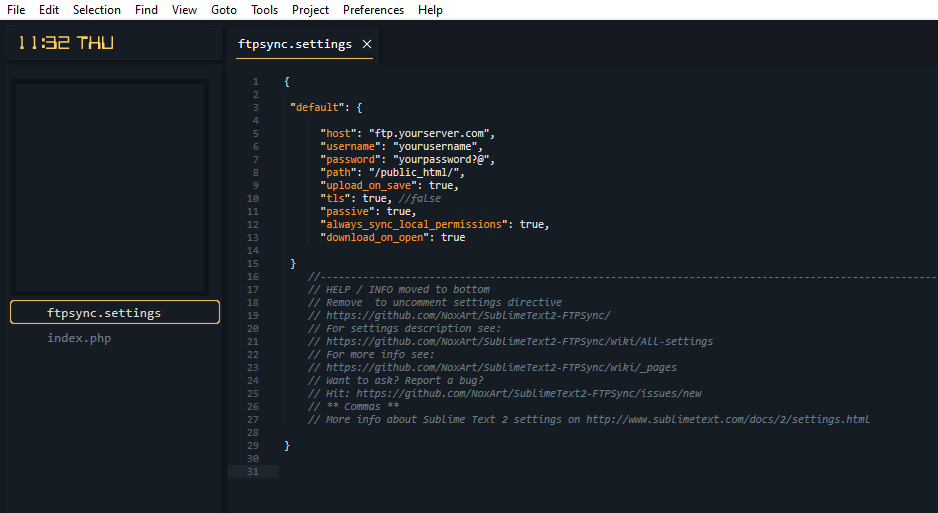Click the minimap preview panel in sidebar
Viewport: 938px width, 513px height.
[110, 187]
